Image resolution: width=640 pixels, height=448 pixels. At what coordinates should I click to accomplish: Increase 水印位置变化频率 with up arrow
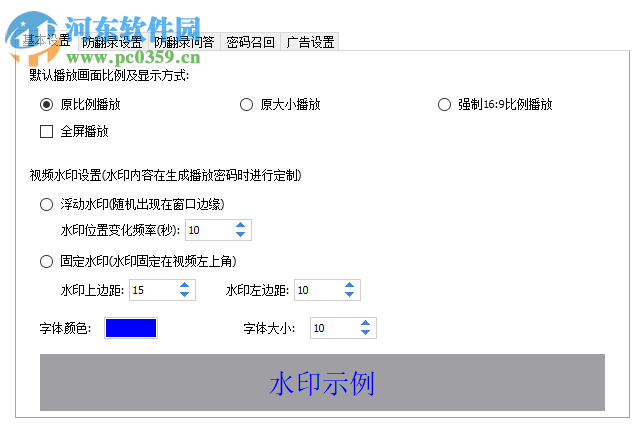(240, 225)
